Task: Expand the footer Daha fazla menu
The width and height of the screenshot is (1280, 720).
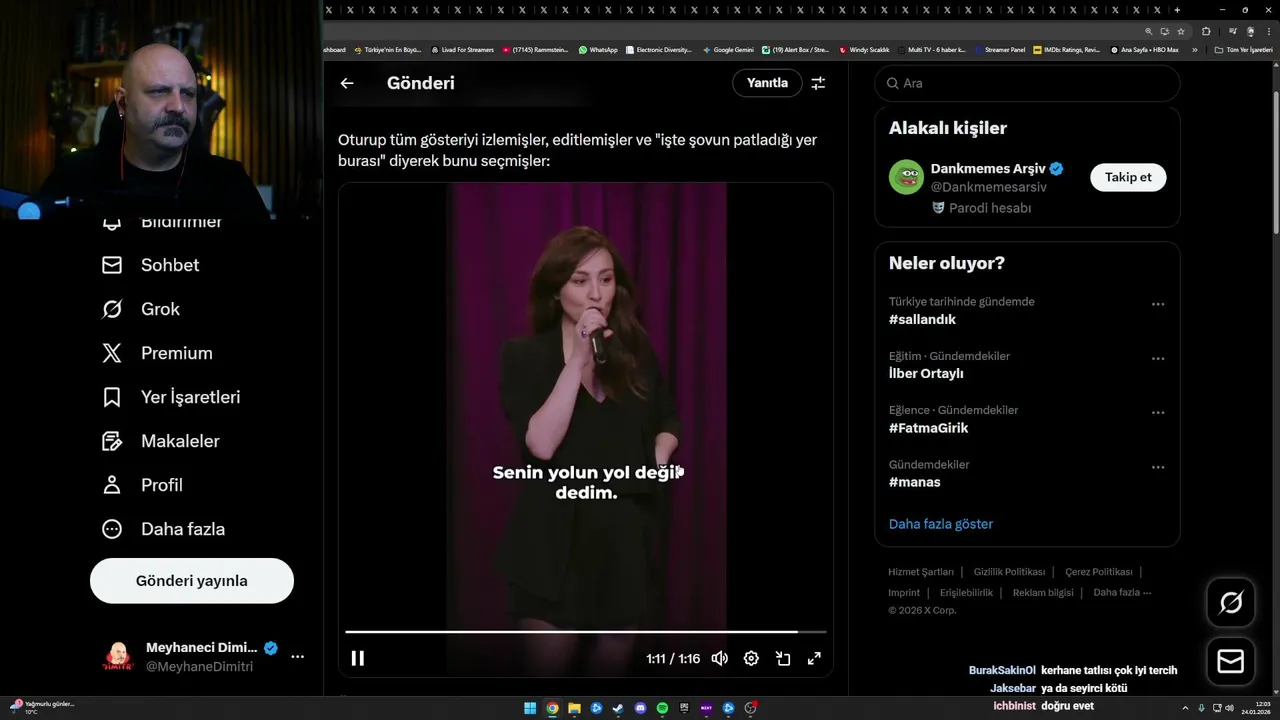Action: 1122,592
